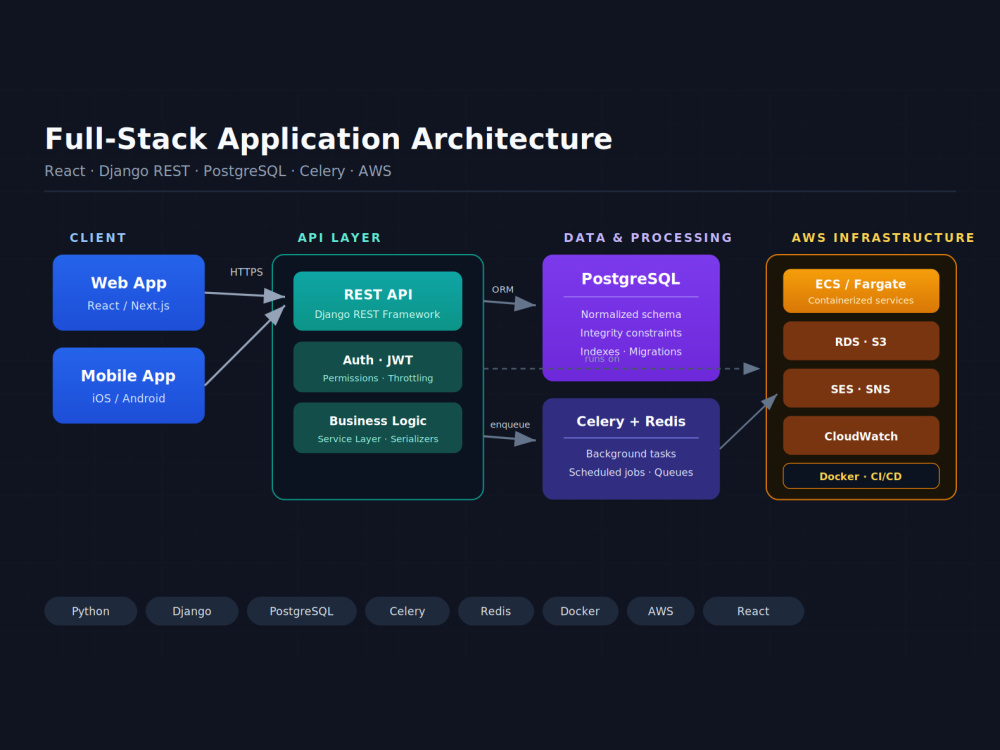Select the Docker tag pill

[580, 611]
